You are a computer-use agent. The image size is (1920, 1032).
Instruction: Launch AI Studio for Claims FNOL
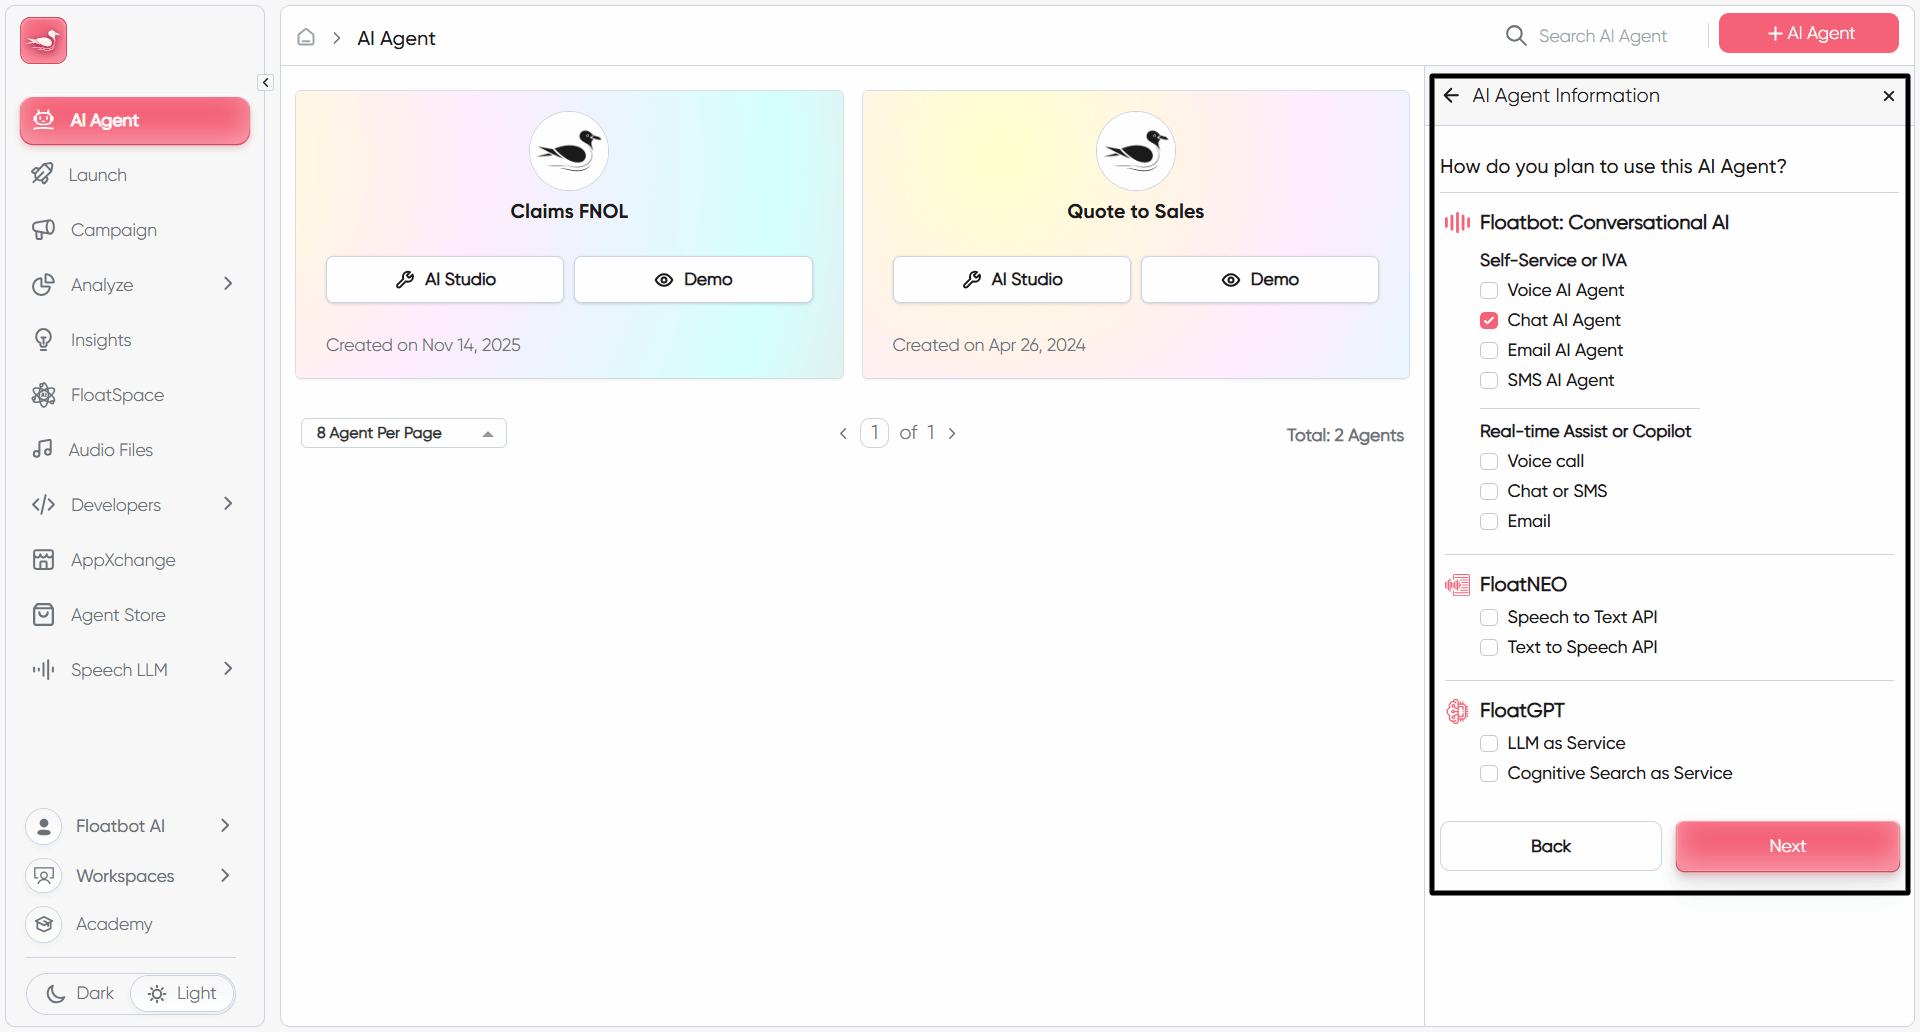[444, 279]
